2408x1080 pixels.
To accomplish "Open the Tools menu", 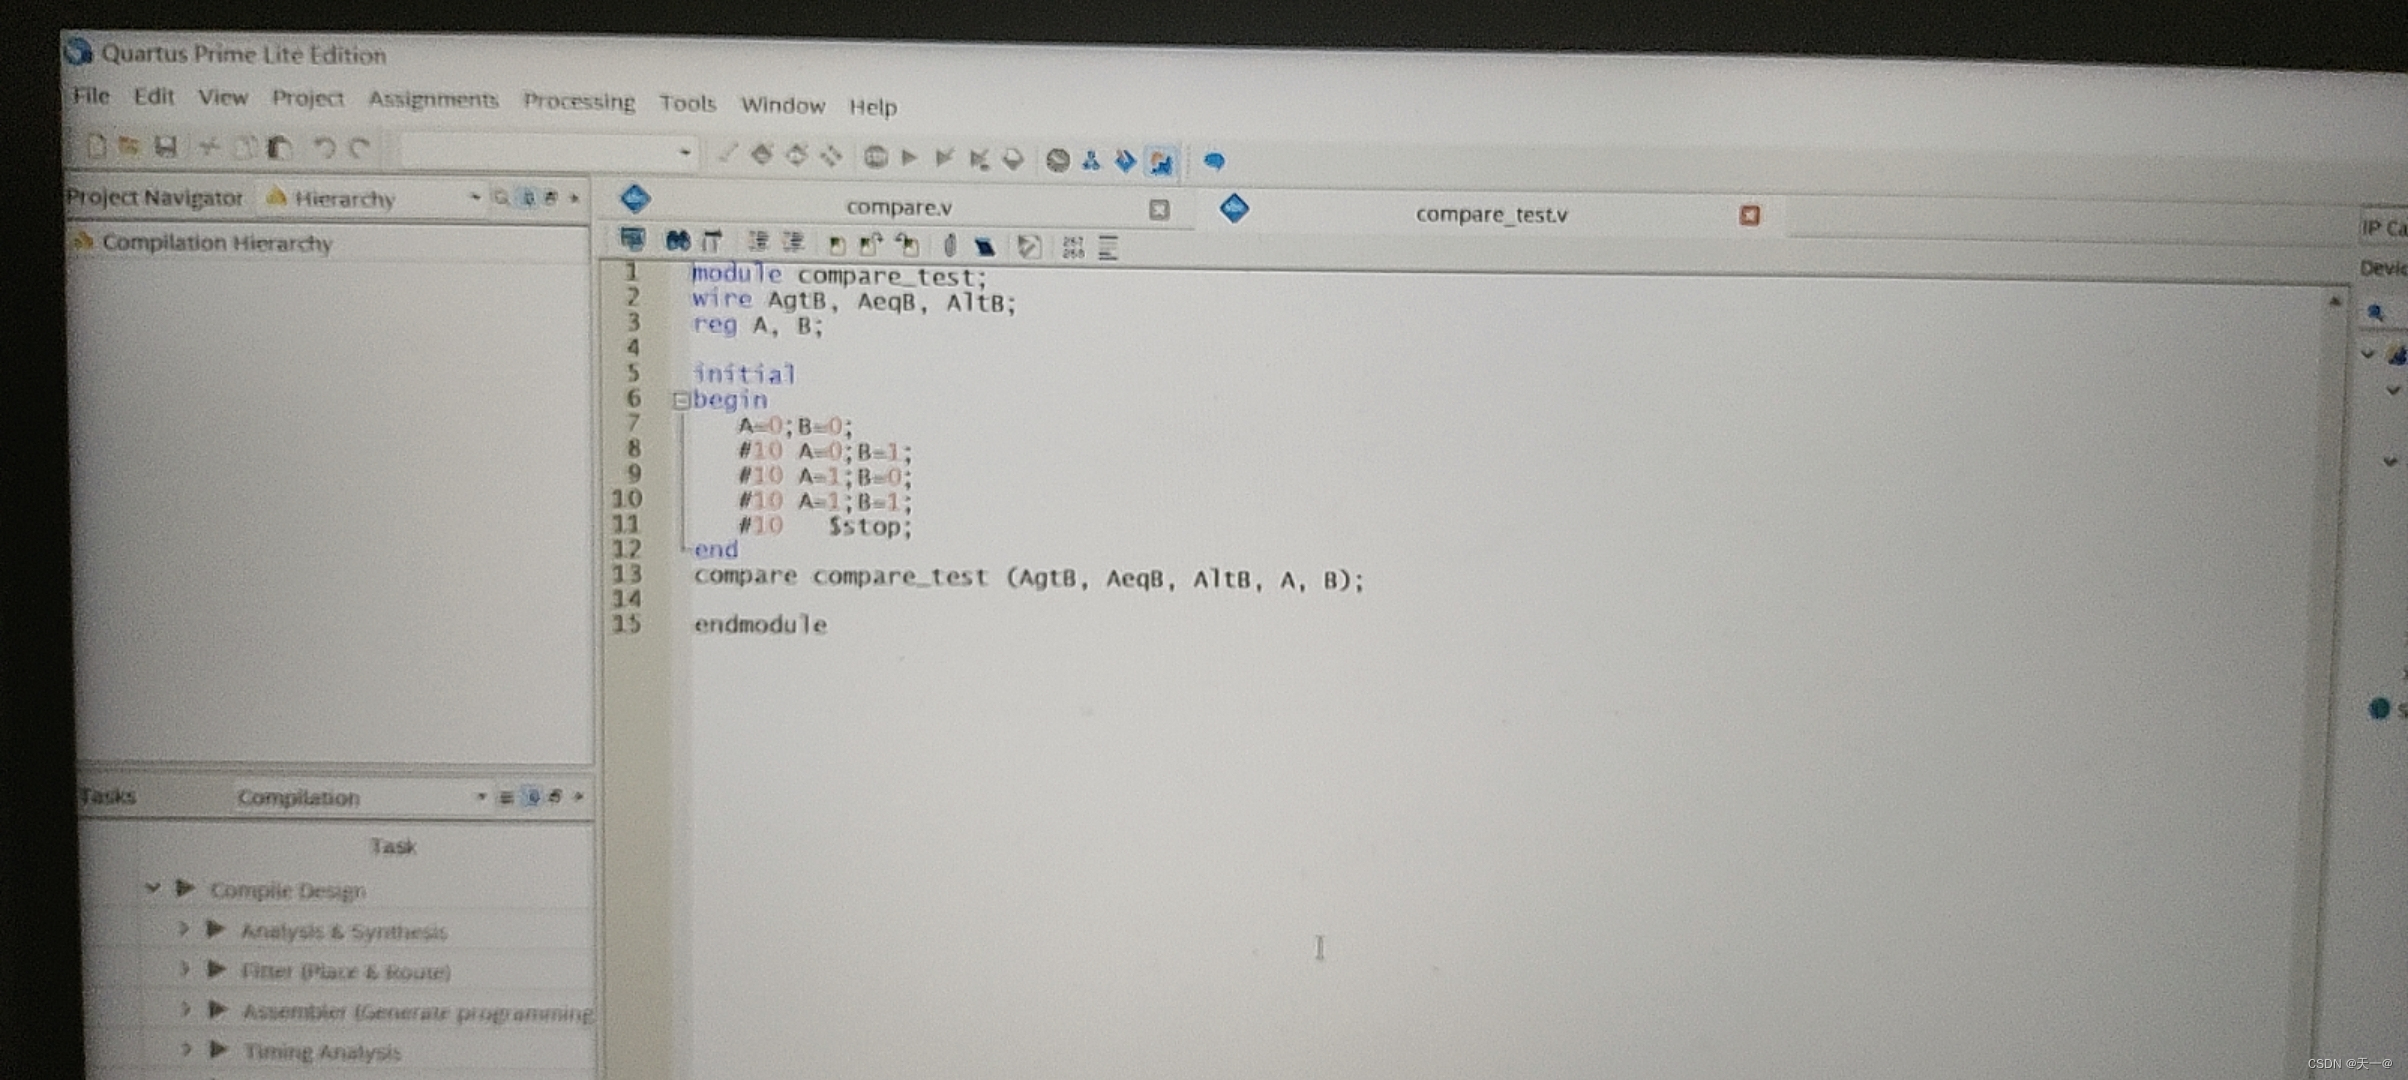I will [x=687, y=103].
